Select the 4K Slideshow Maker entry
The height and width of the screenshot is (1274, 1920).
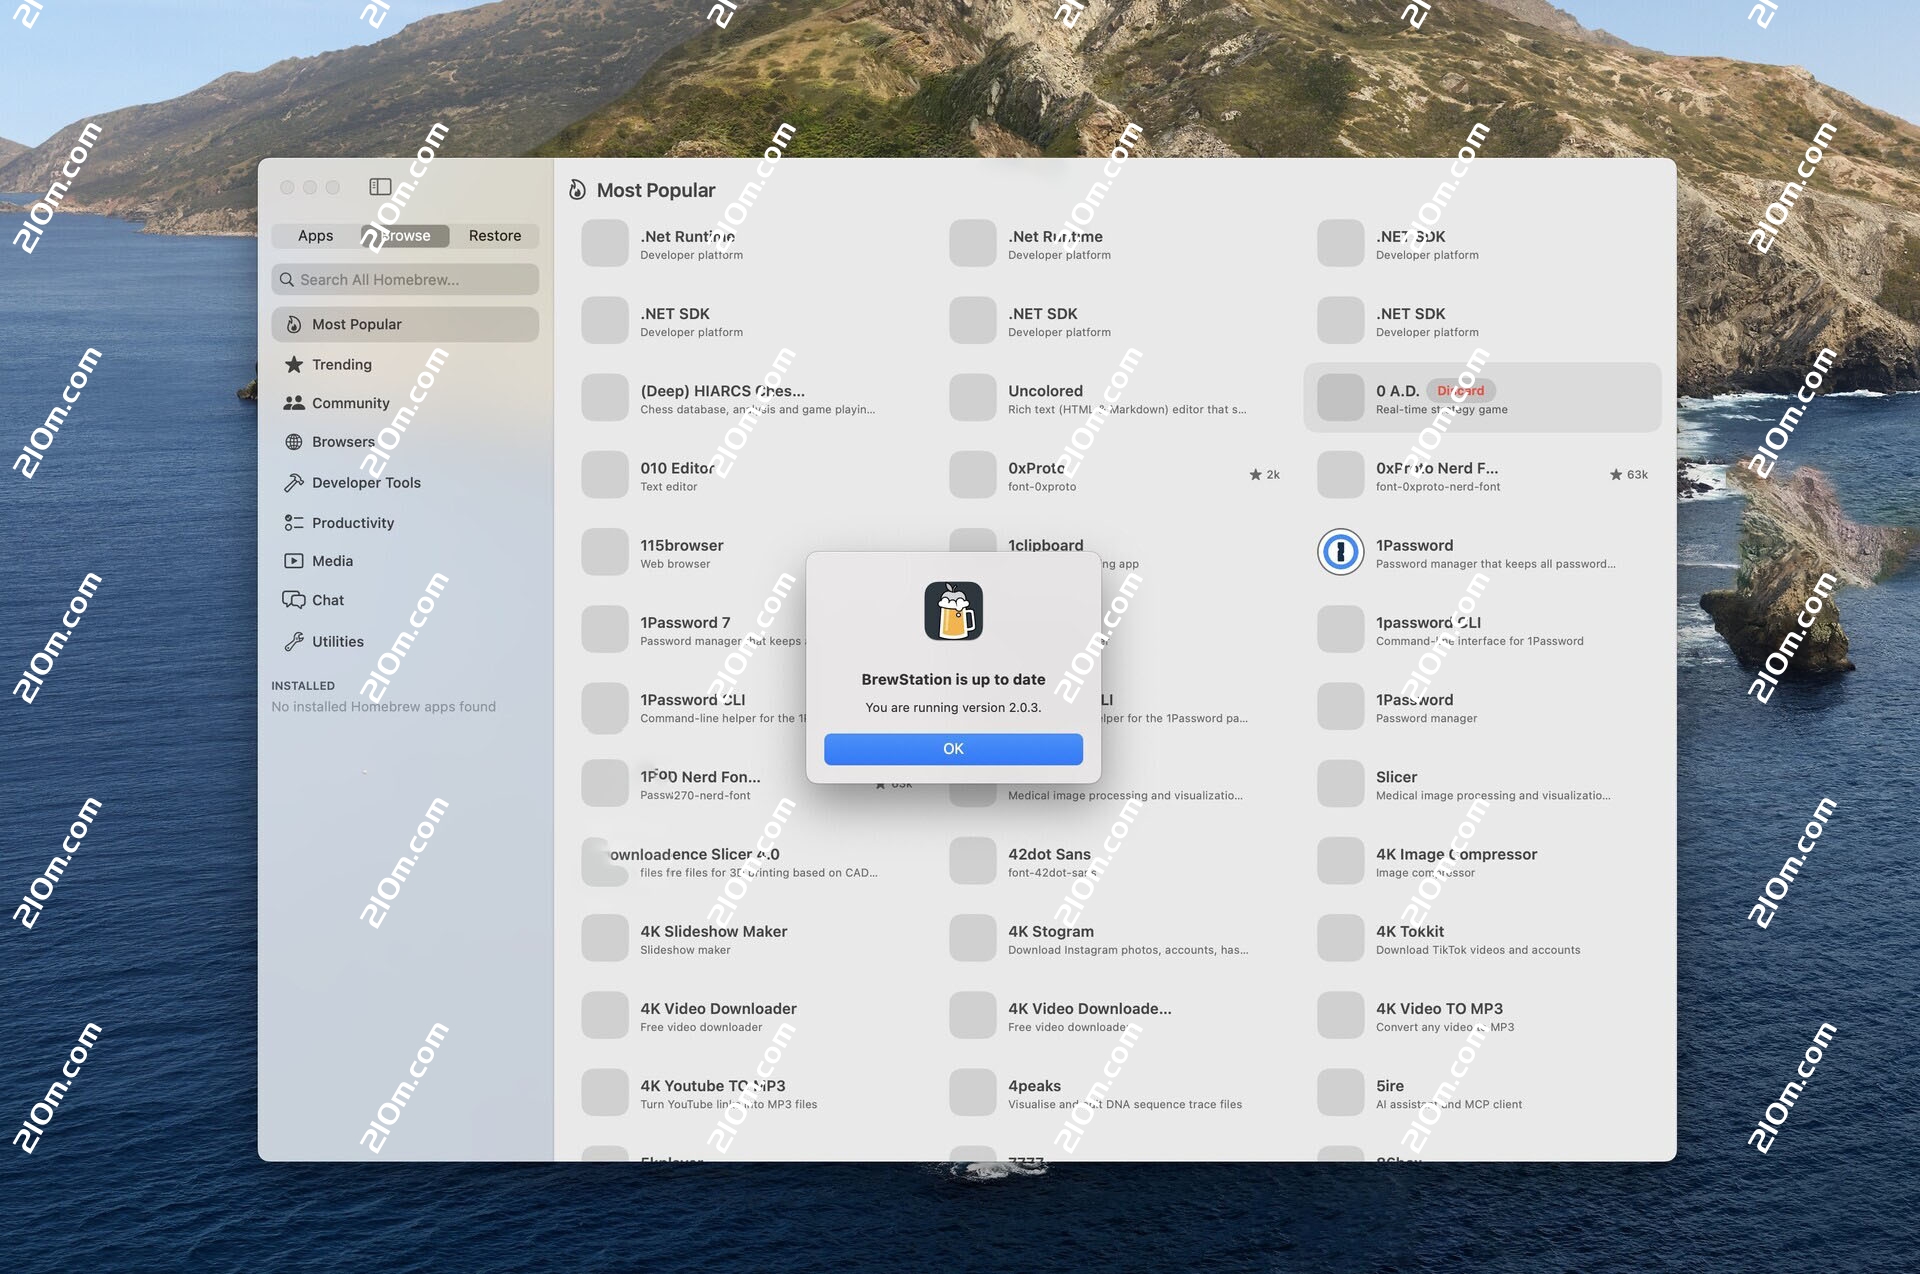pyautogui.click(x=747, y=938)
